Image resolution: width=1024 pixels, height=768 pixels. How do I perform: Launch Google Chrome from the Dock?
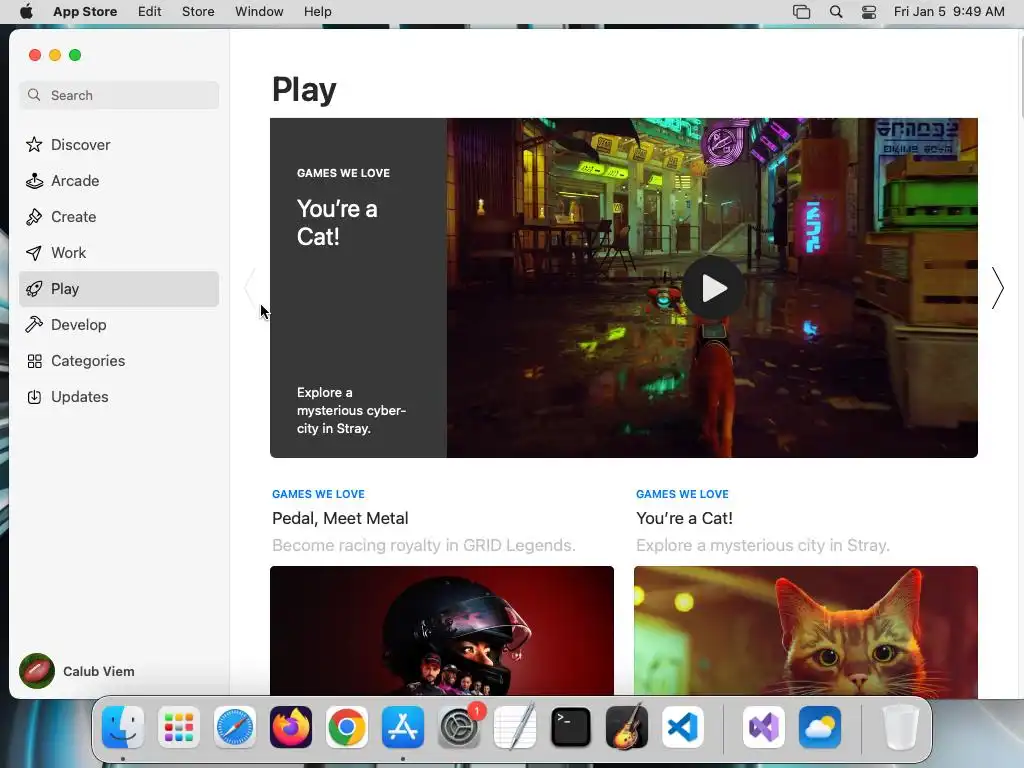(x=347, y=727)
